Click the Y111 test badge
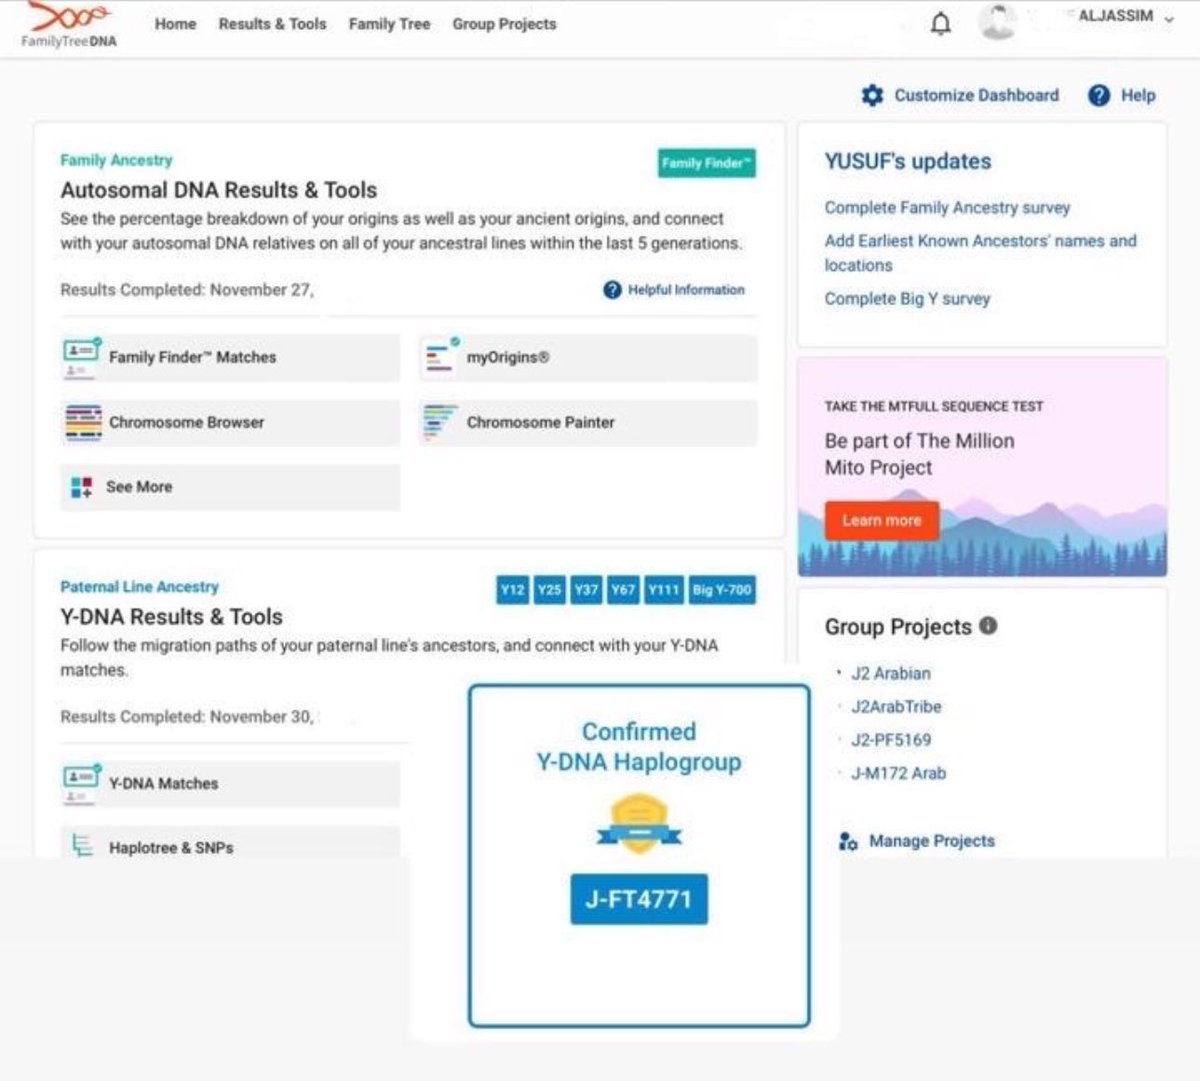Screen dimensions: 1200x1081 click(663, 590)
